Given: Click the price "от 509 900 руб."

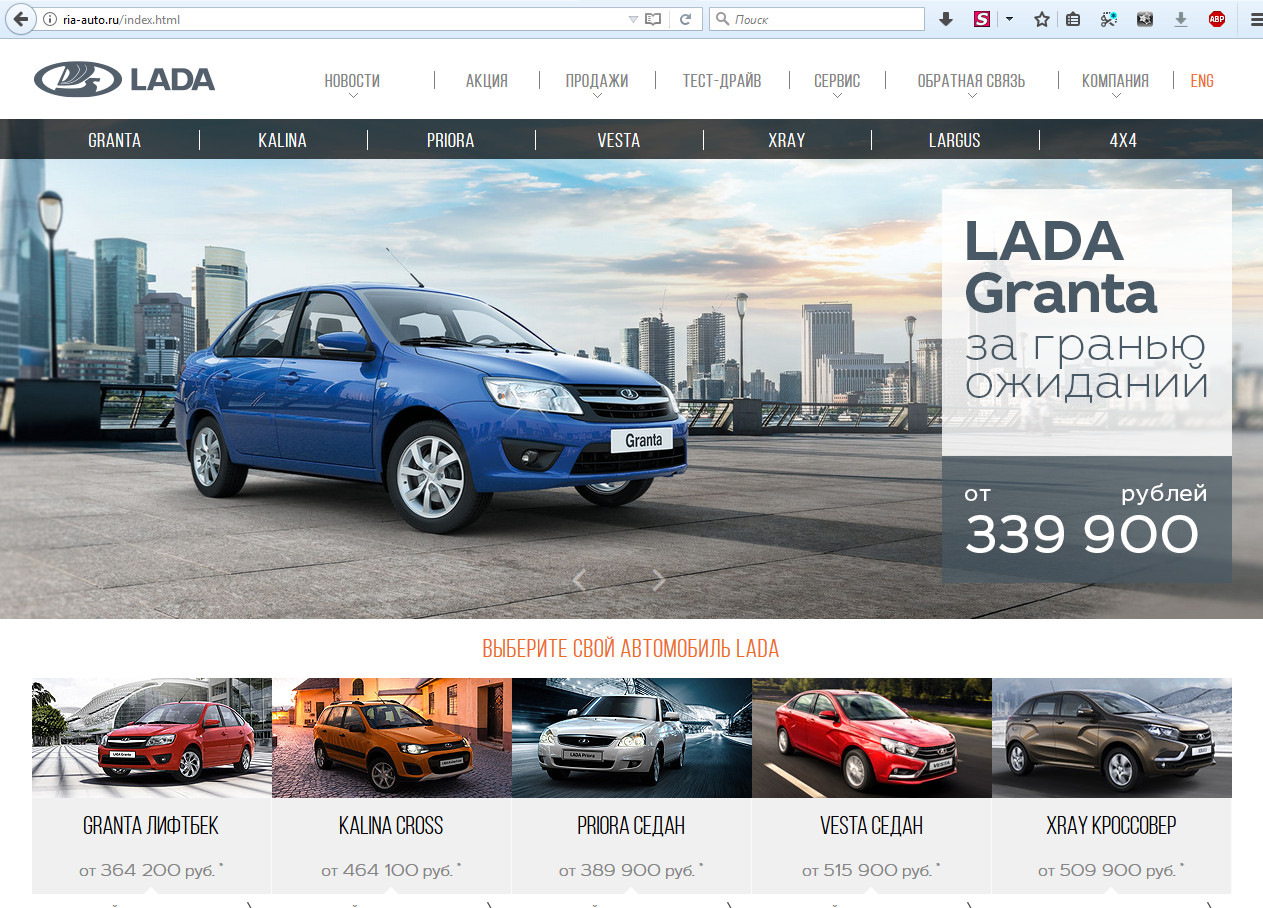Looking at the screenshot, I should click(1107, 871).
